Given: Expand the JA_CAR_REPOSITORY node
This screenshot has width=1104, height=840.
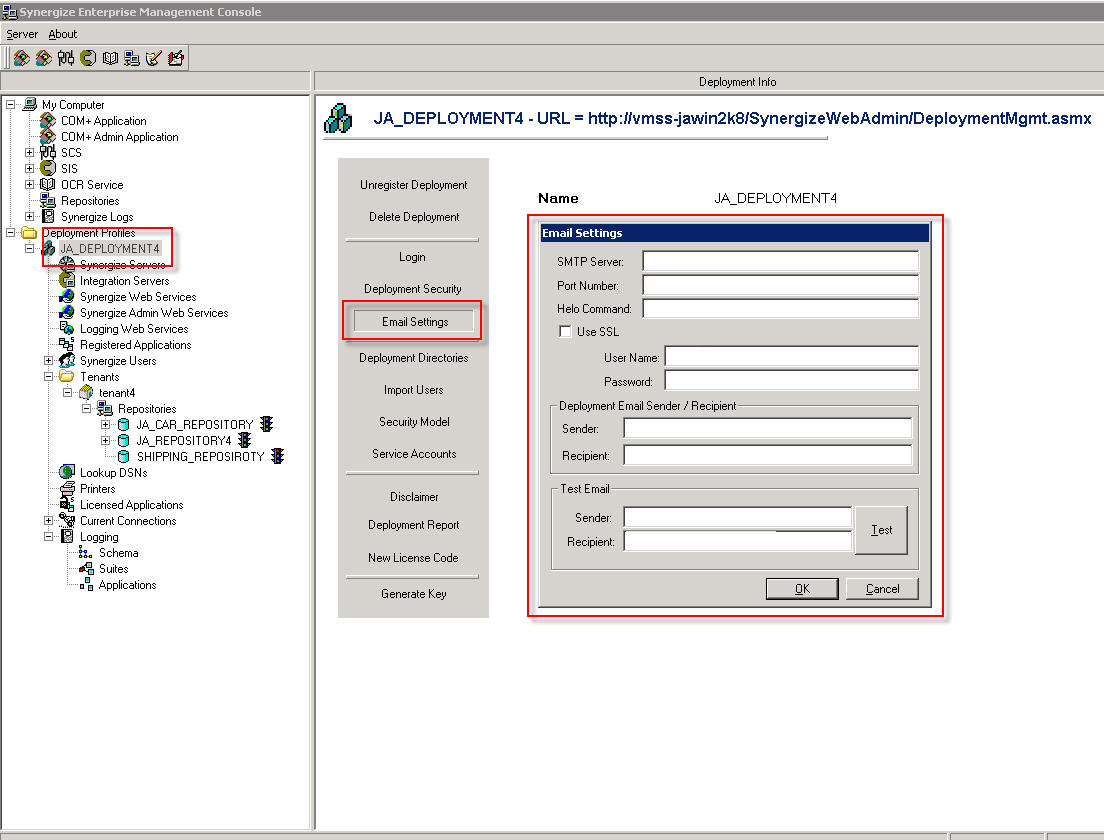Looking at the screenshot, I should pos(105,425).
